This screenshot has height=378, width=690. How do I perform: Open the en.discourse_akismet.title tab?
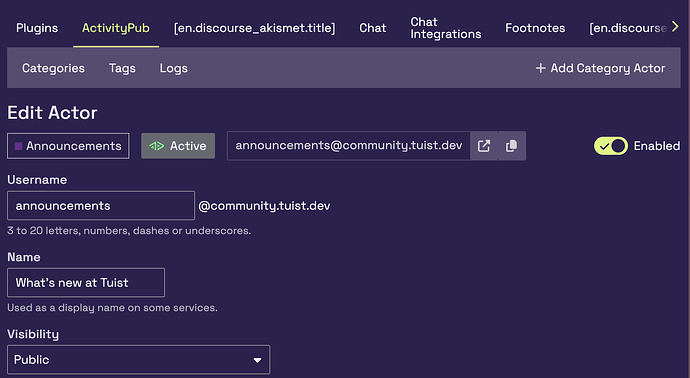(254, 28)
